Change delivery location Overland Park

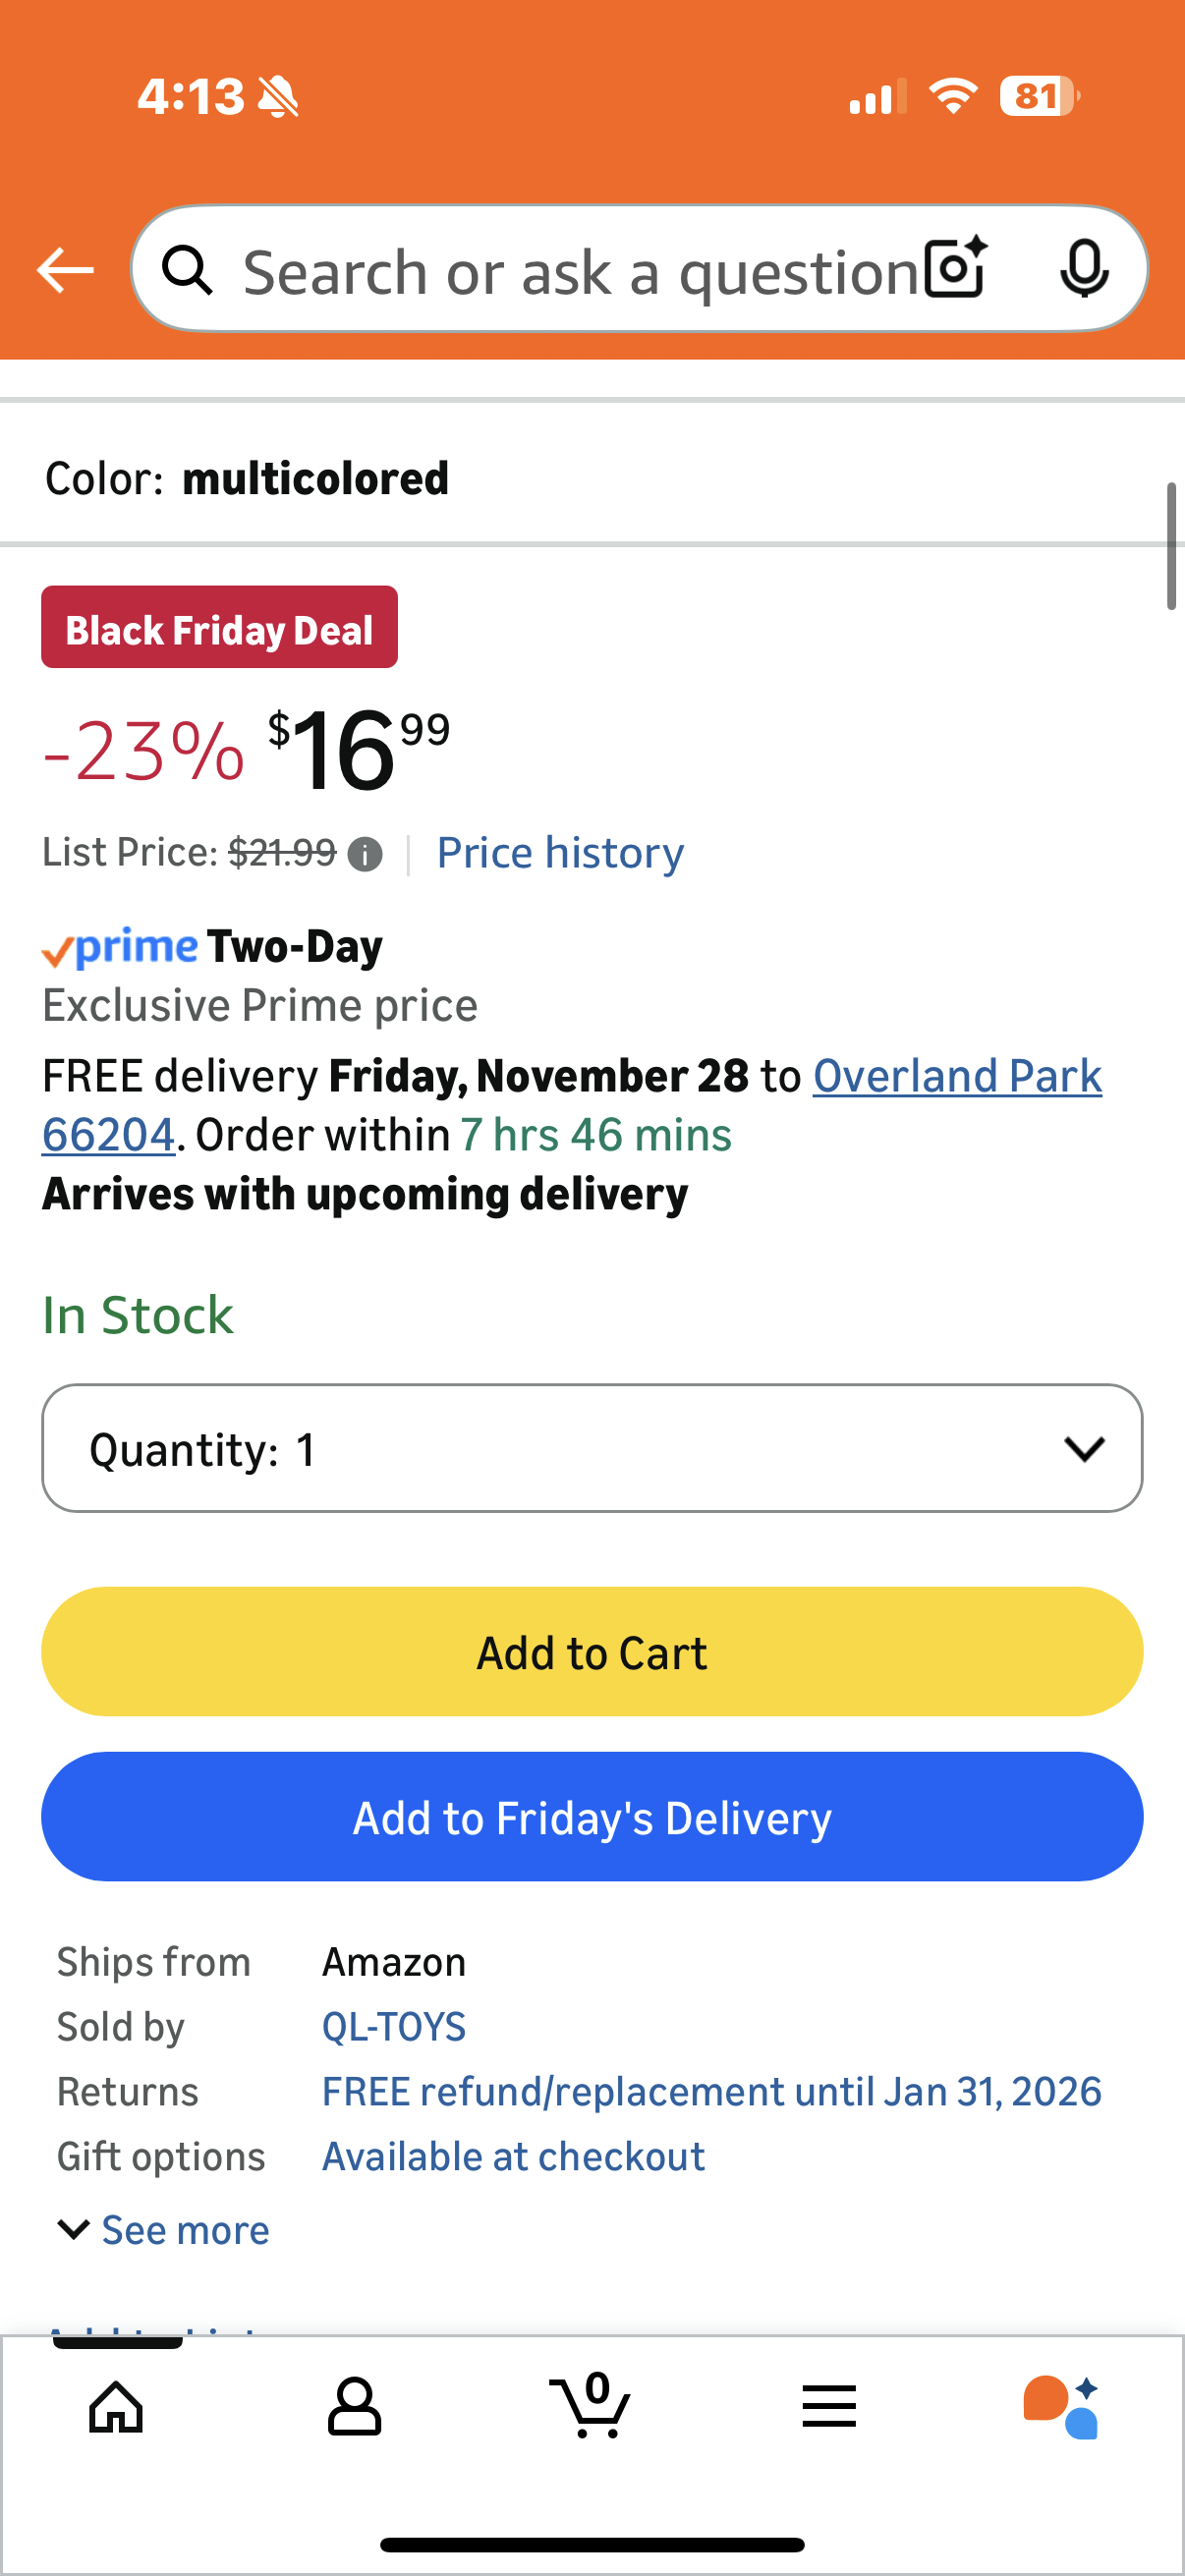pyautogui.click(x=956, y=1076)
